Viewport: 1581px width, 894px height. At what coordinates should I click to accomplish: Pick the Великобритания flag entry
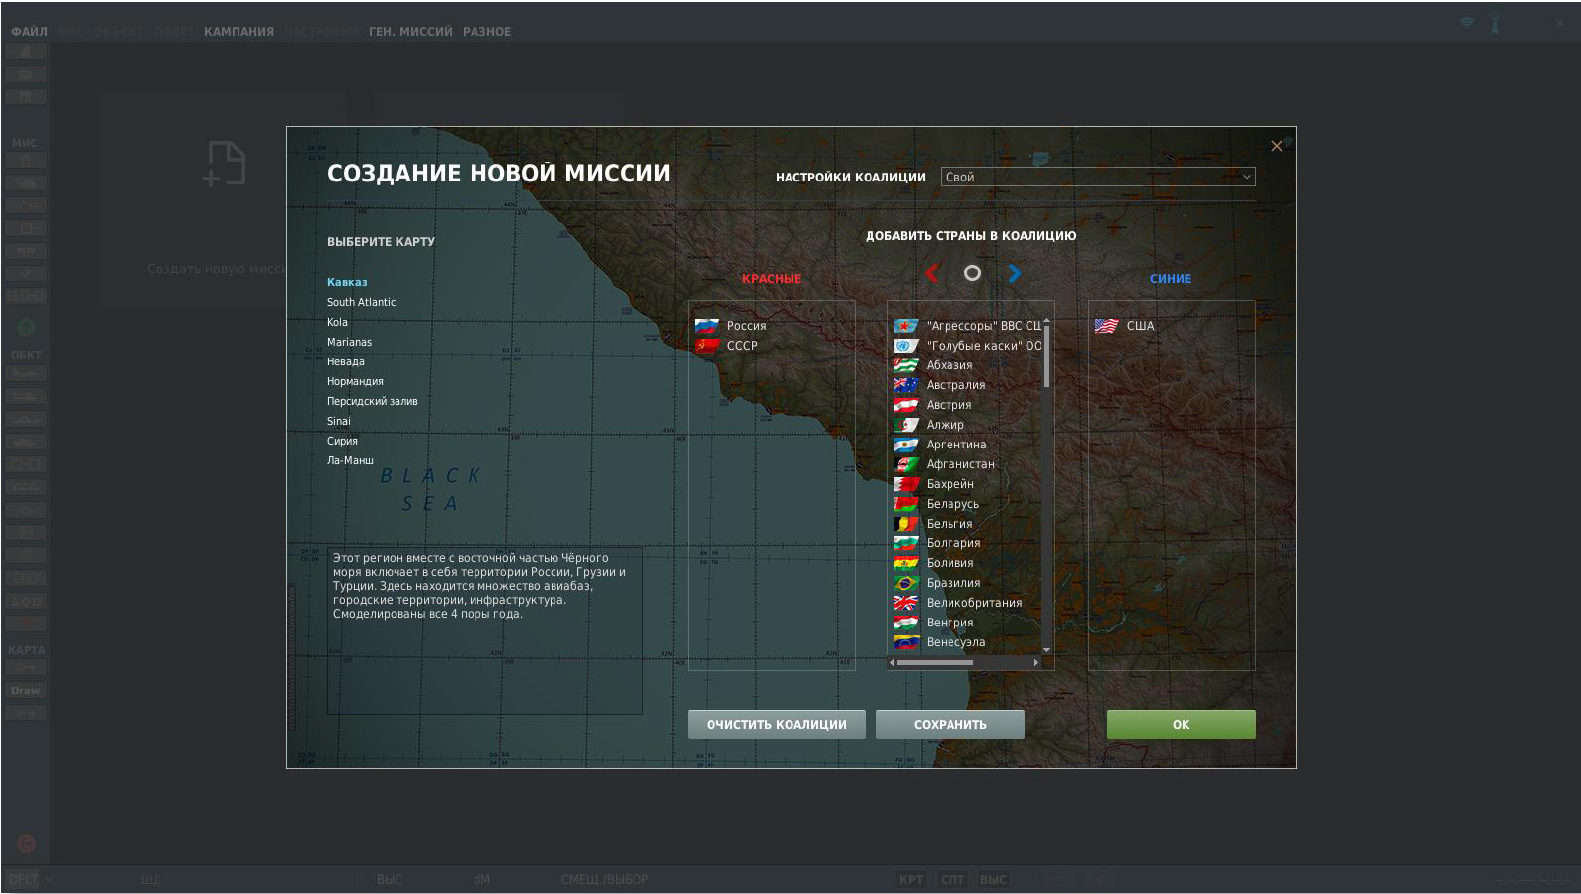pos(906,603)
